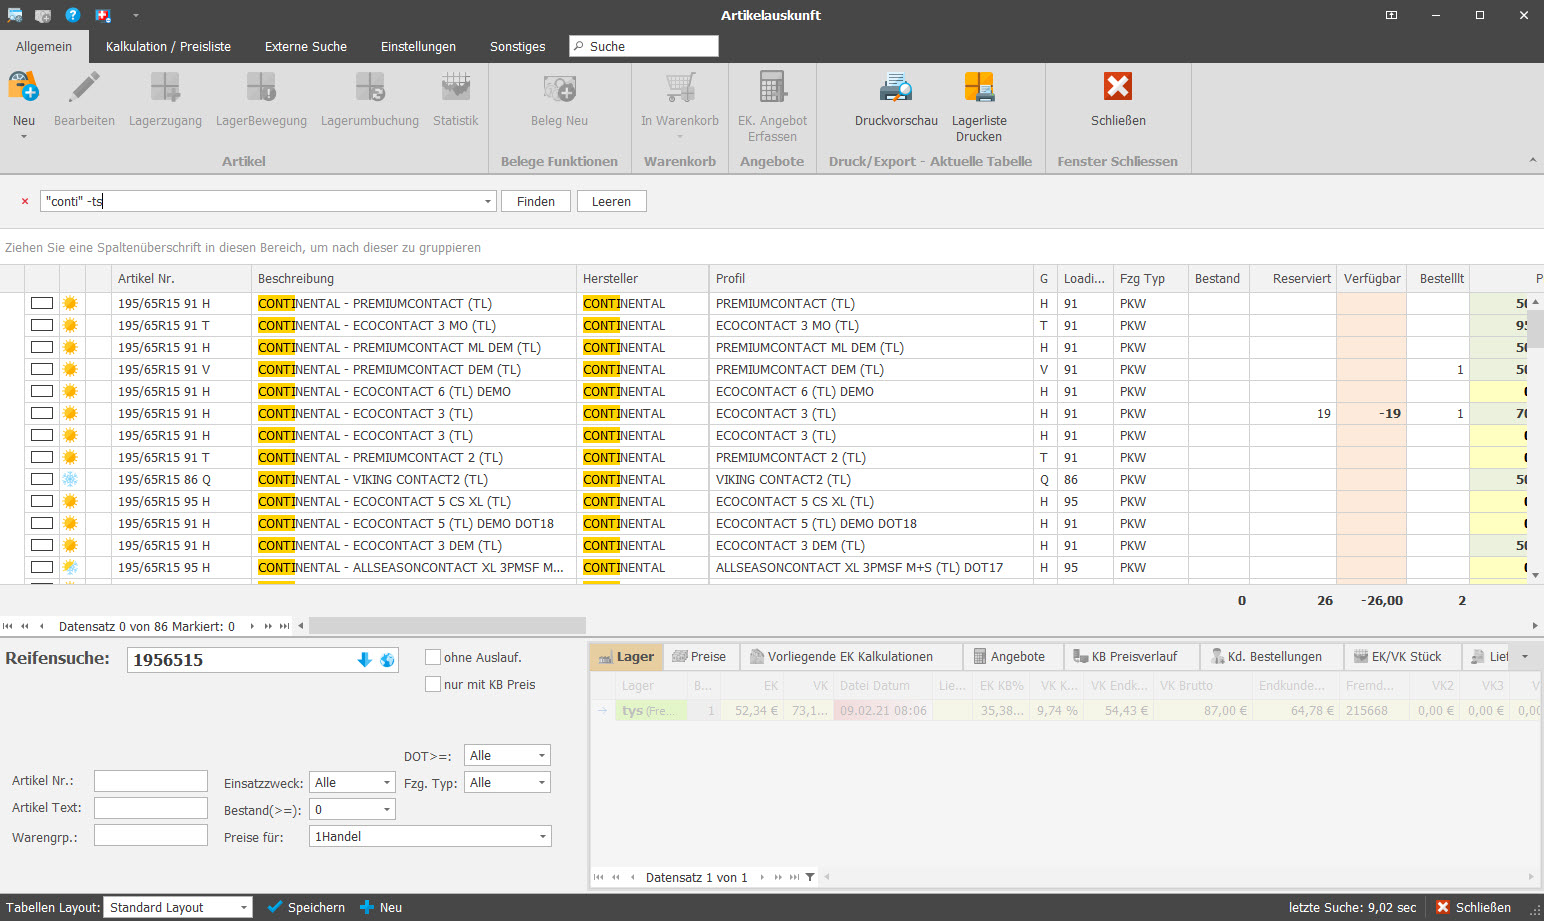Open the Preise für dropdown
The image size is (1544, 921).
pyautogui.click(x=543, y=837)
